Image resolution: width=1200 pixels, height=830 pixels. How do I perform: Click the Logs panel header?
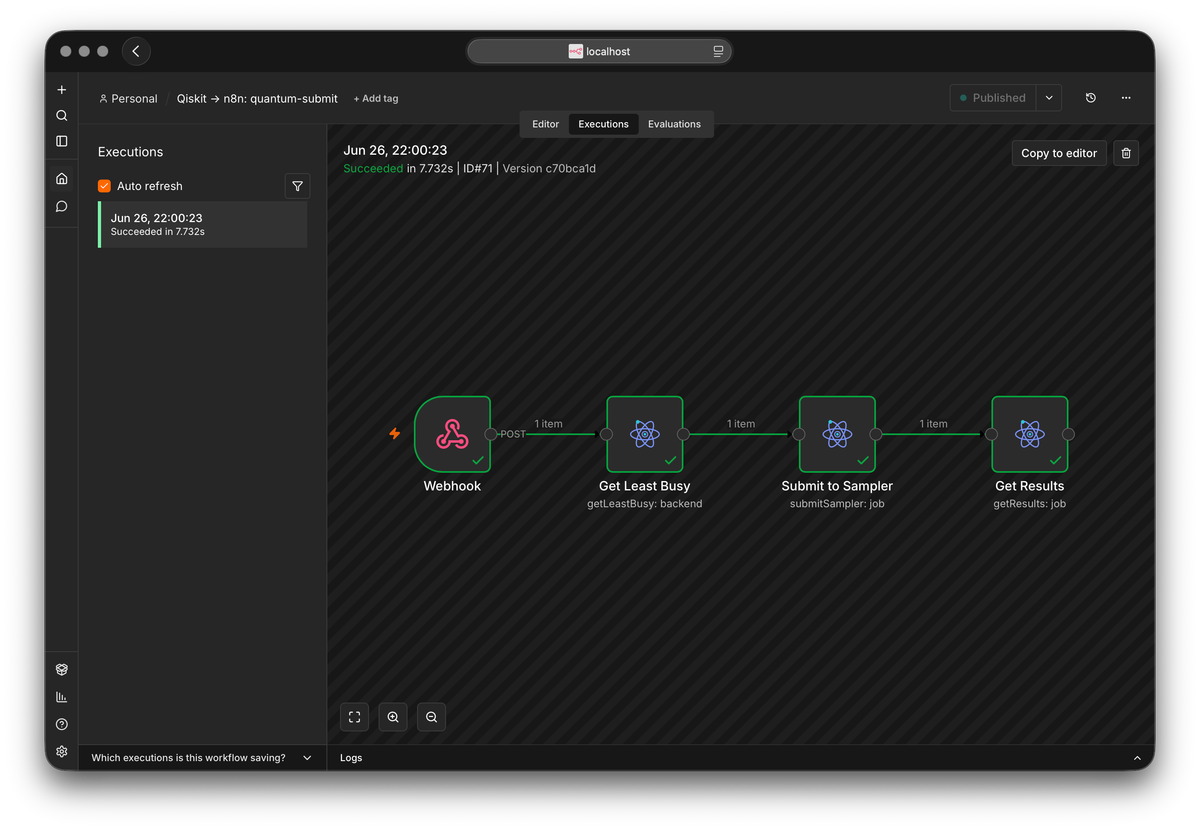click(741, 758)
